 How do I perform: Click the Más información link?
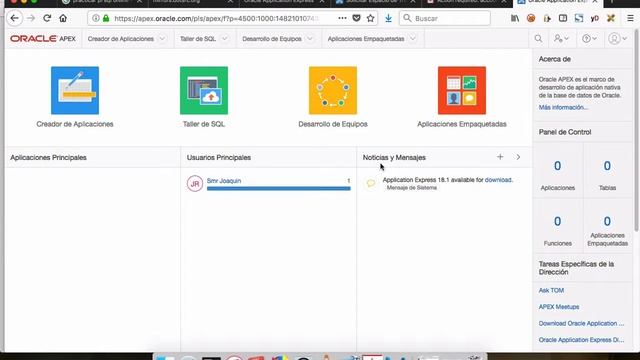coord(563,107)
